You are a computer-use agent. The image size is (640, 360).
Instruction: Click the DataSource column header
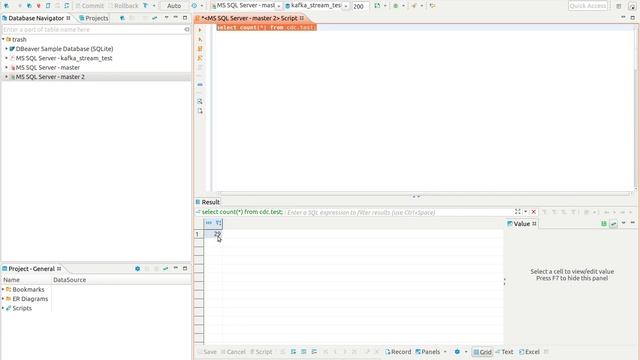(69, 280)
